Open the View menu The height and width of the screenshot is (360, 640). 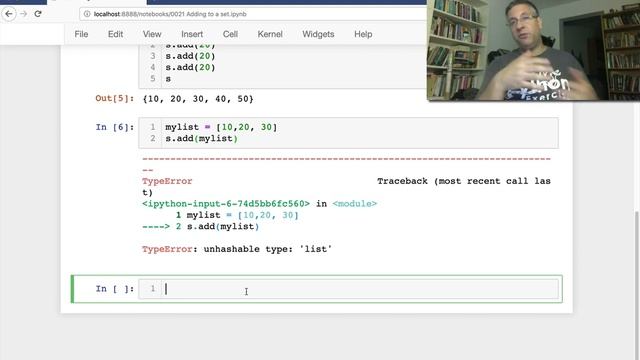(152, 34)
